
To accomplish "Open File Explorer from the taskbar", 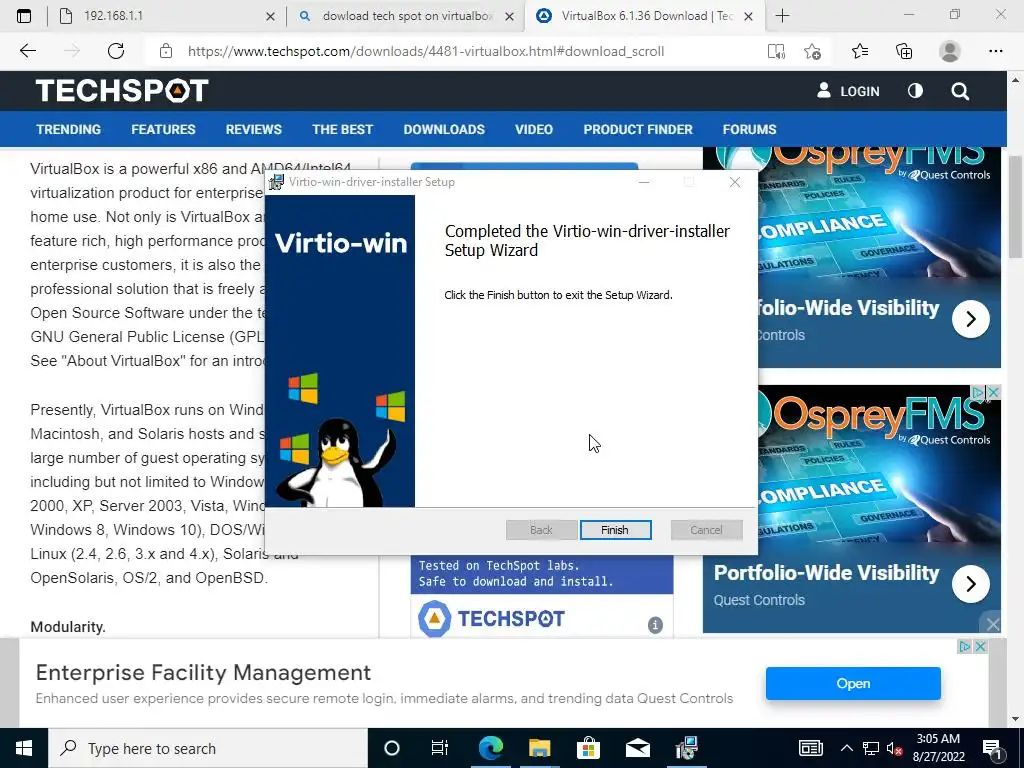I will [540, 748].
